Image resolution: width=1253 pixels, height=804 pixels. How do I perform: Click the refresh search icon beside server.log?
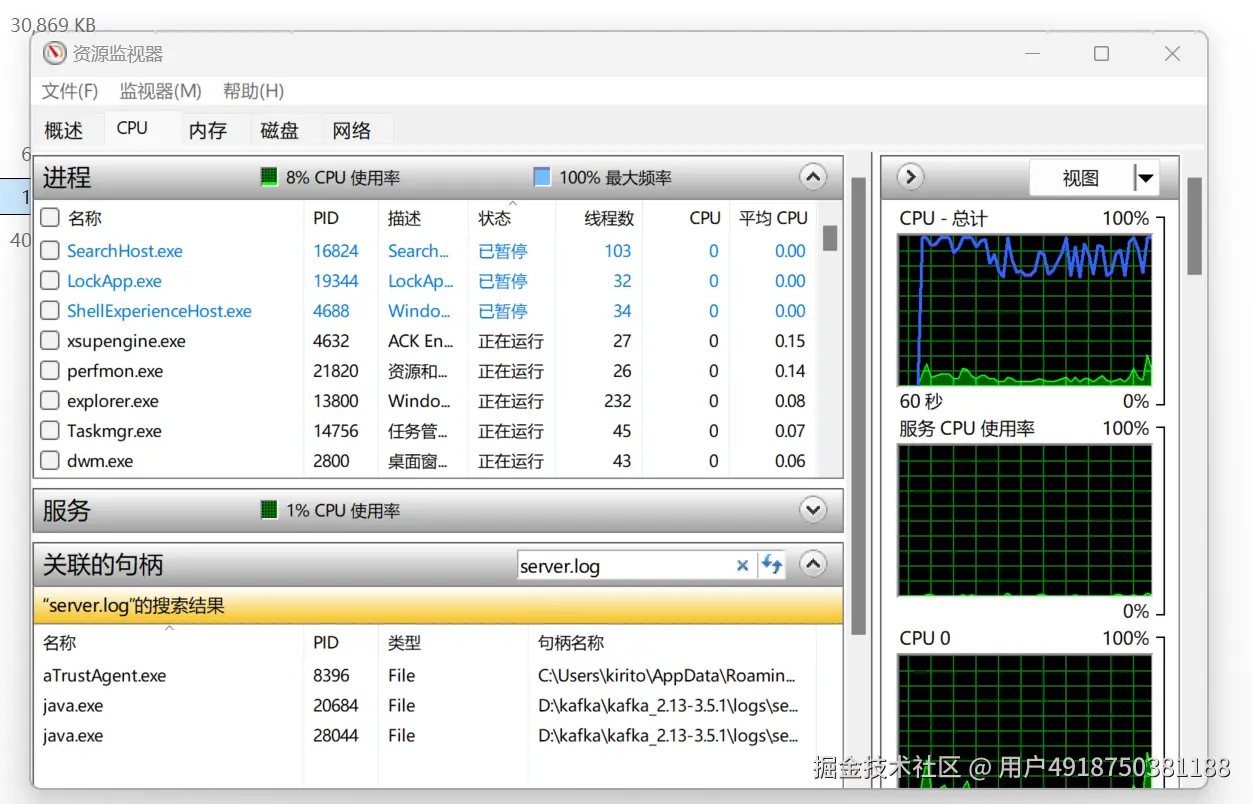point(772,565)
